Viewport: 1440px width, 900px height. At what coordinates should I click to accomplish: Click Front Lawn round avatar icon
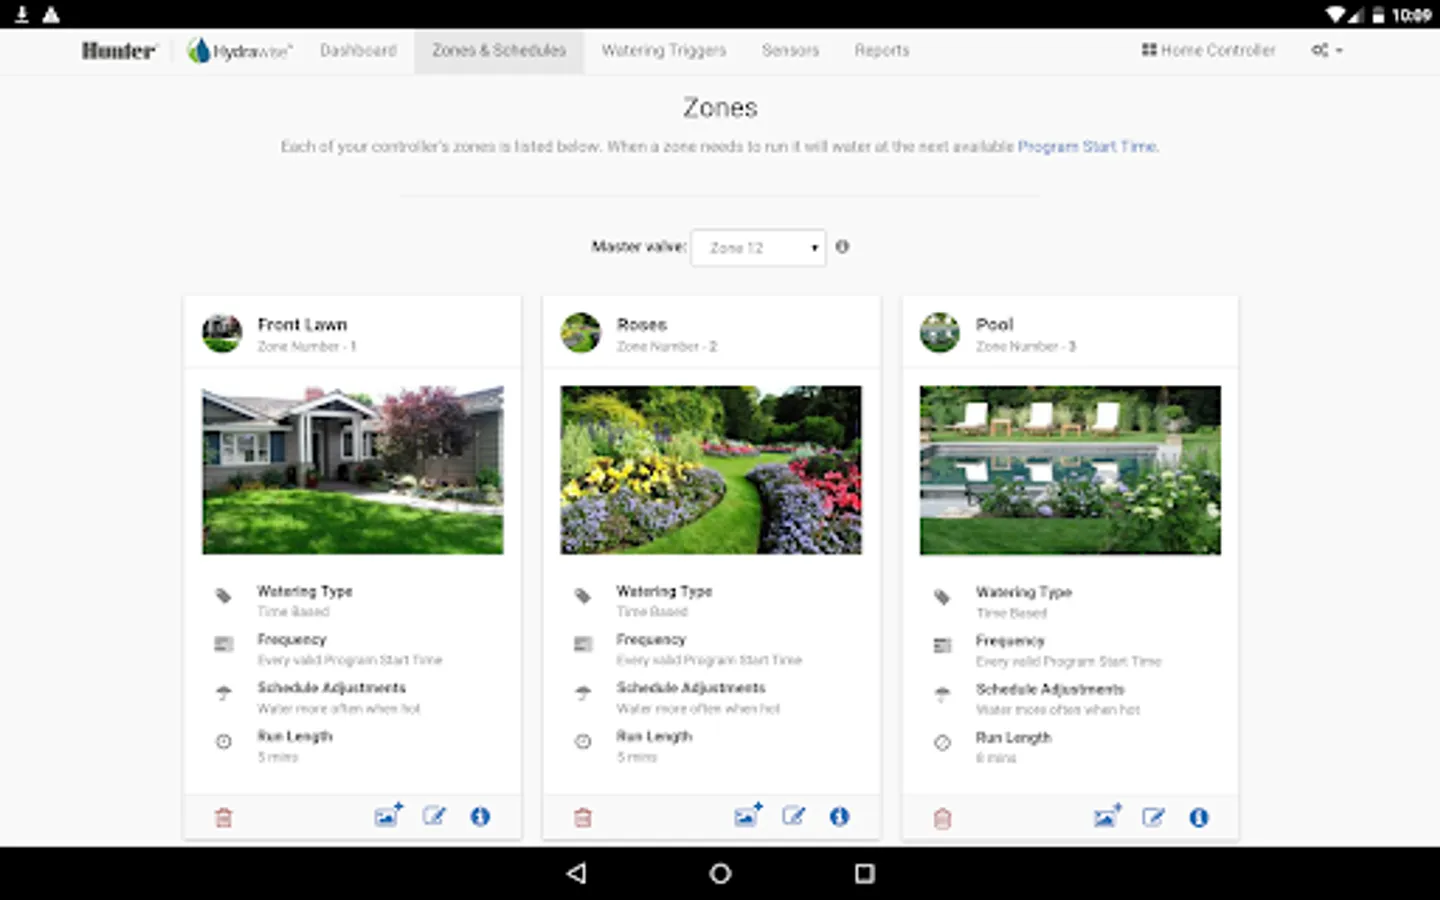point(222,333)
